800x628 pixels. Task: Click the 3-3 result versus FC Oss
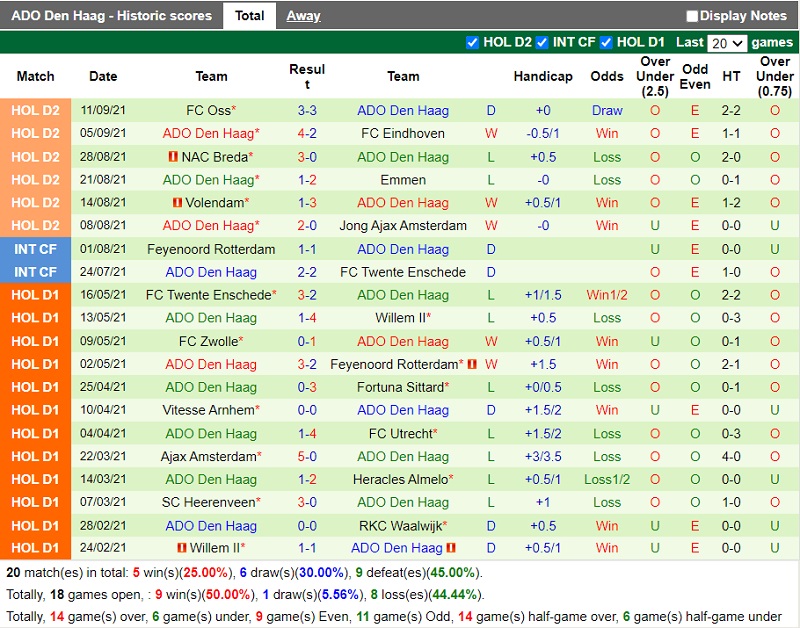tap(307, 111)
